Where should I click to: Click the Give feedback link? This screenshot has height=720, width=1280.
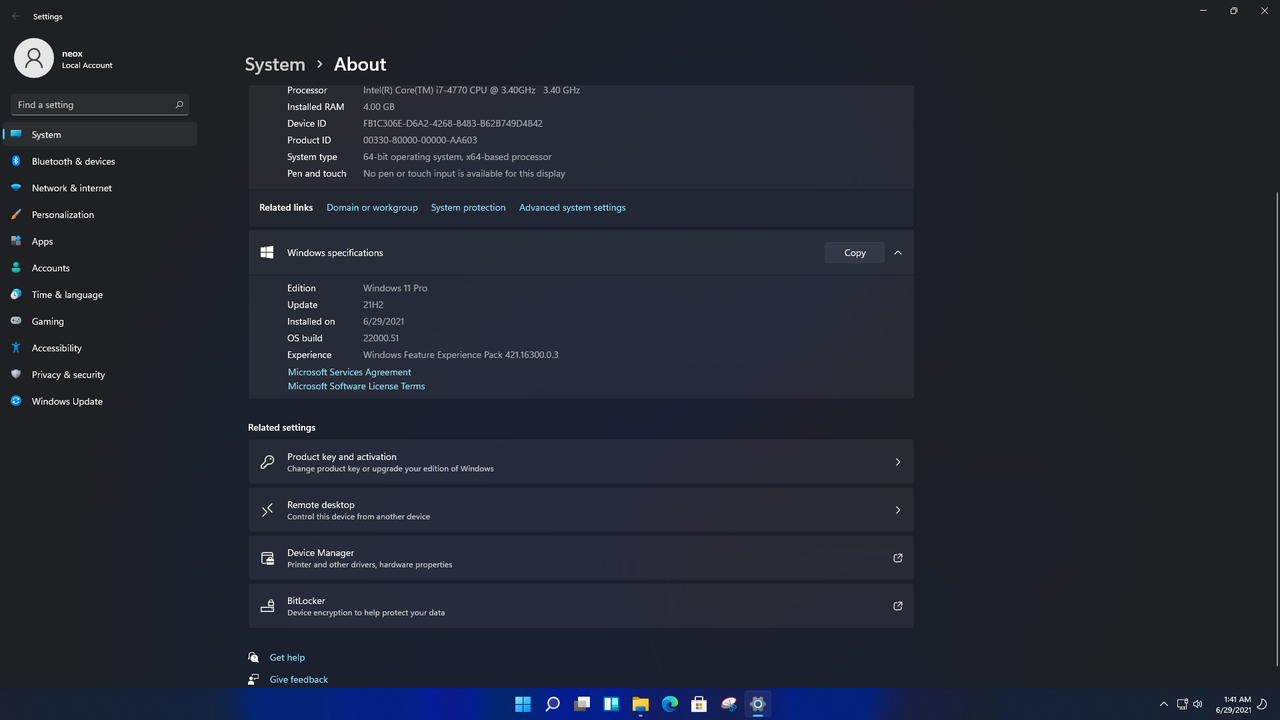[299, 680]
